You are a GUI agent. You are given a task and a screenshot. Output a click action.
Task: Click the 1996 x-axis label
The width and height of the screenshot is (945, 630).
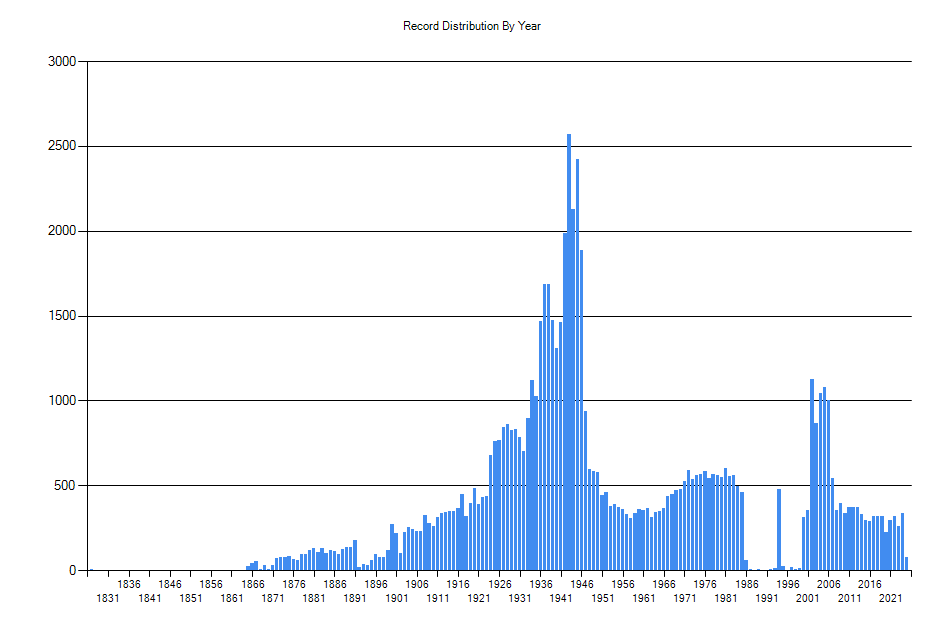pos(788,584)
